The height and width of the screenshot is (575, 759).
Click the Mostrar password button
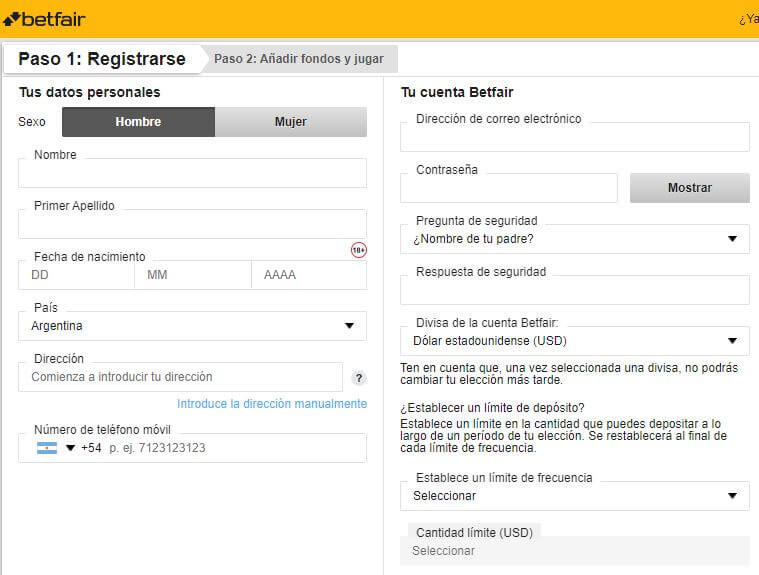coord(690,188)
